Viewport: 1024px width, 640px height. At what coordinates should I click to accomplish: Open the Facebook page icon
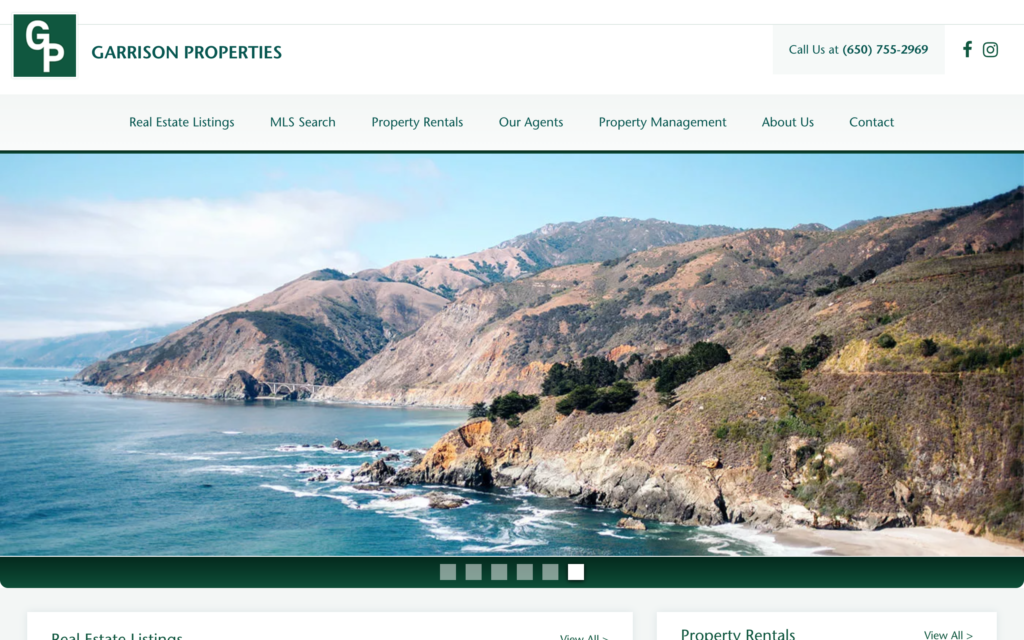967,50
